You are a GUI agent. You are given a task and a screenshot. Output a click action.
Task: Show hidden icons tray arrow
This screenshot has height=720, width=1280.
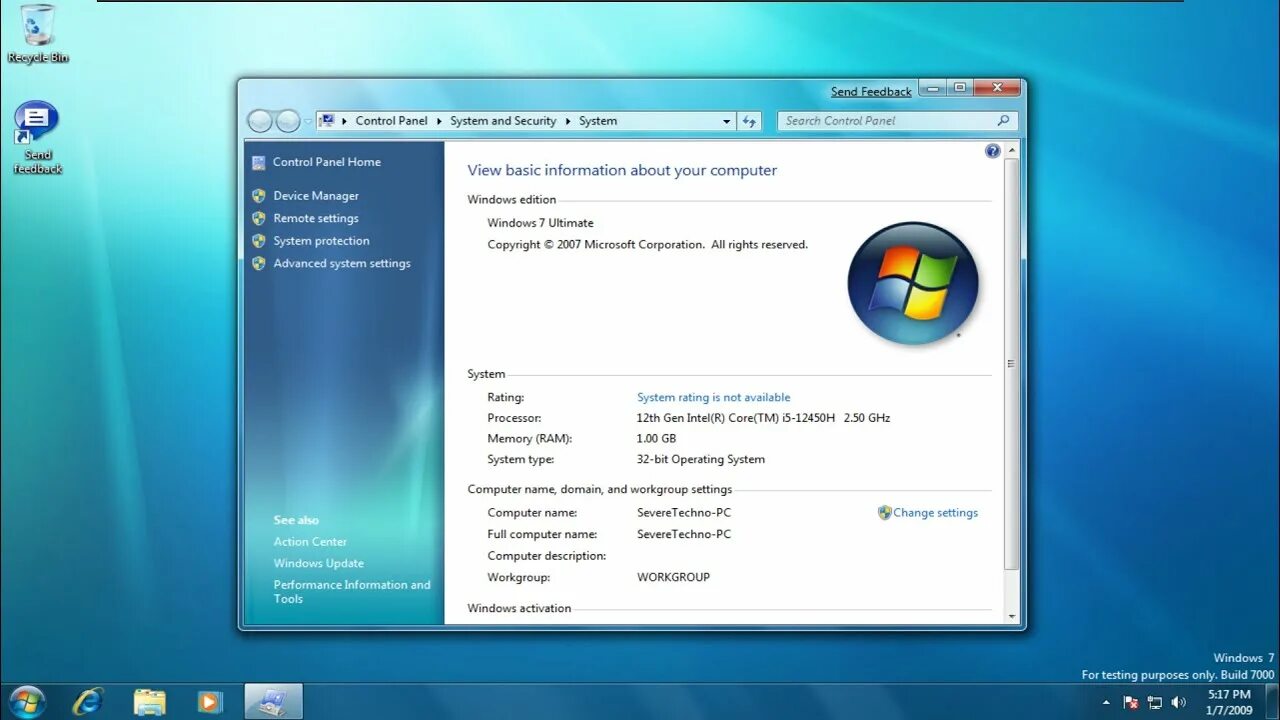tap(1106, 702)
